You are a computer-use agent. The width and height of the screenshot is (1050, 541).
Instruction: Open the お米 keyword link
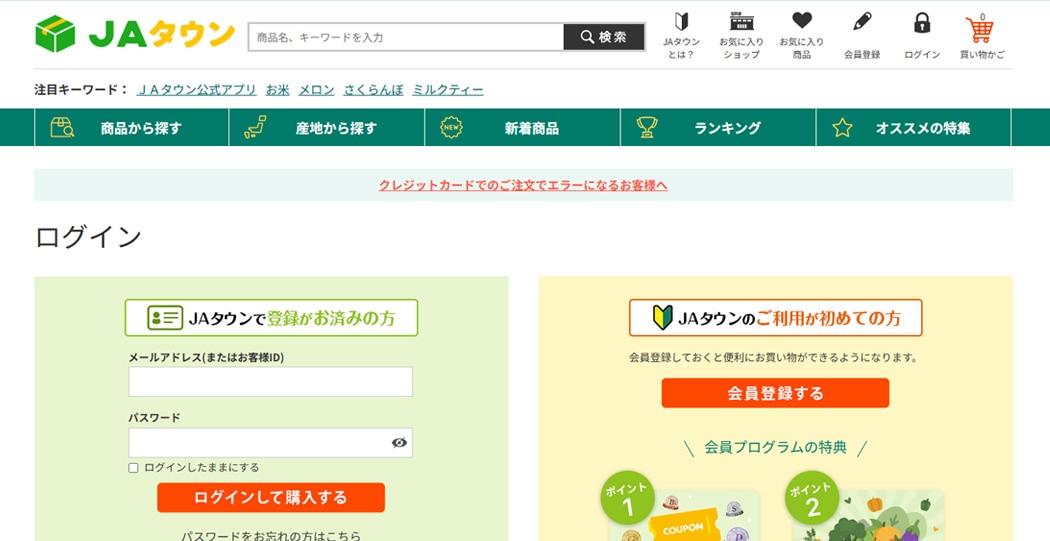[x=277, y=90]
